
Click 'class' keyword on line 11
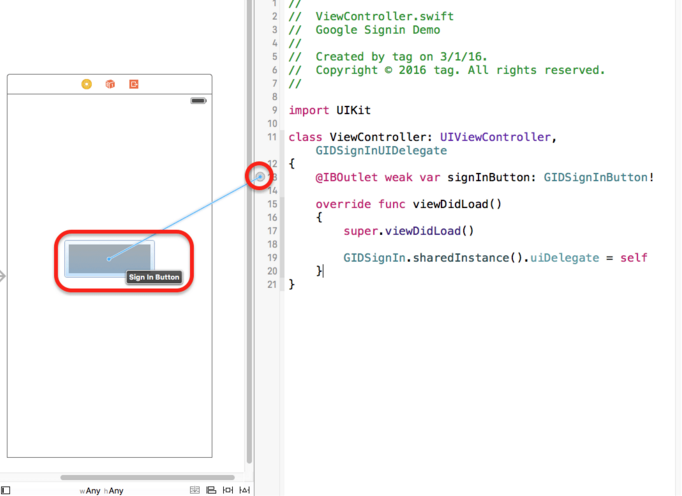[x=305, y=137]
